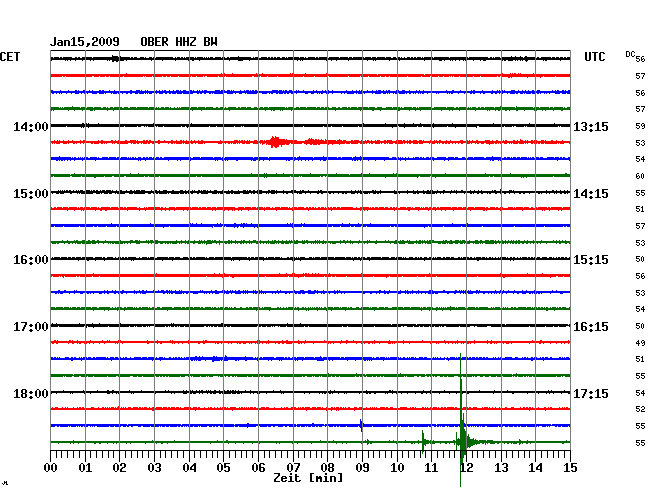This screenshot has height=494, width=650.
Task: Click the 09 minute axis label
Action: coord(362,467)
